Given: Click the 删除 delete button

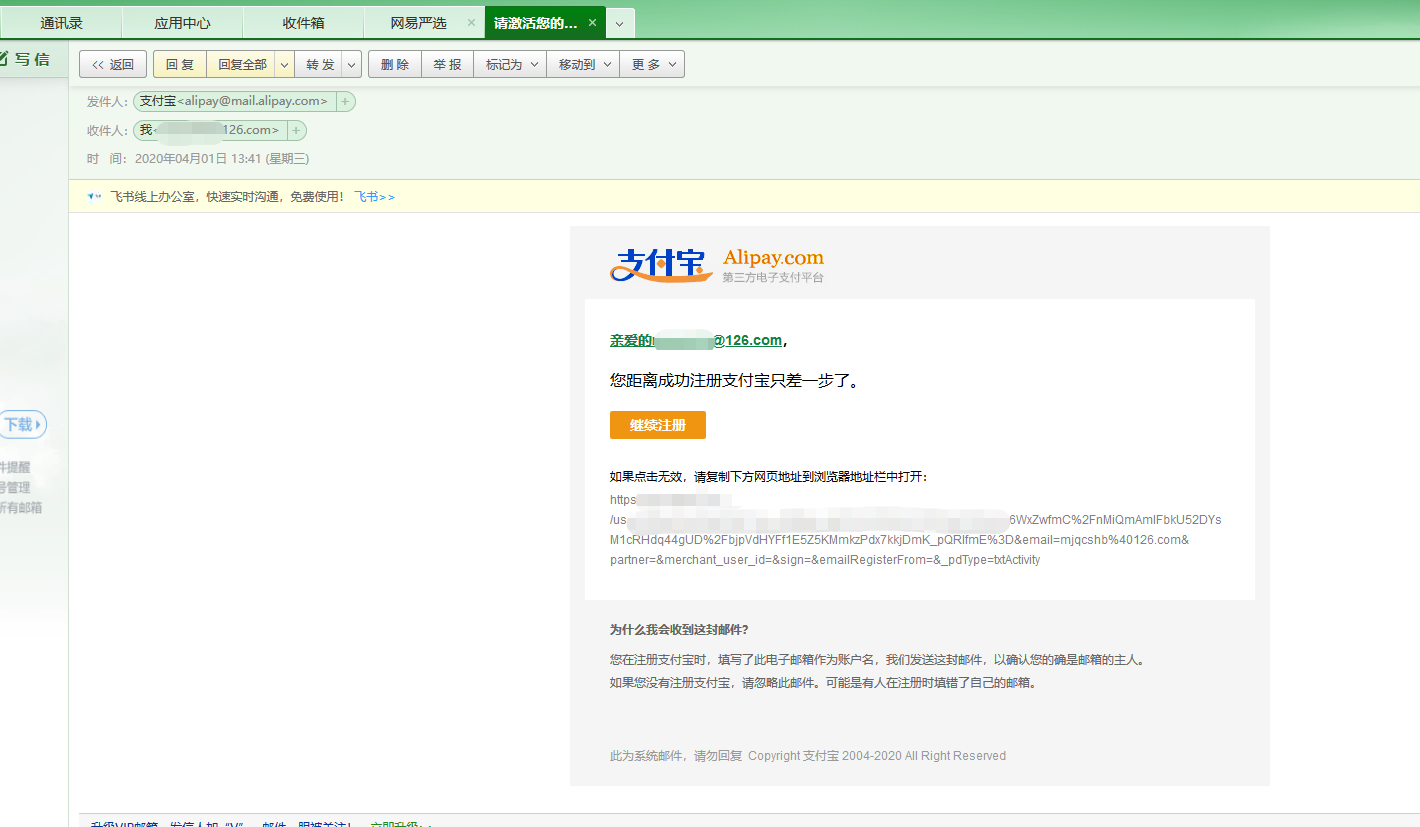Looking at the screenshot, I should point(395,64).
